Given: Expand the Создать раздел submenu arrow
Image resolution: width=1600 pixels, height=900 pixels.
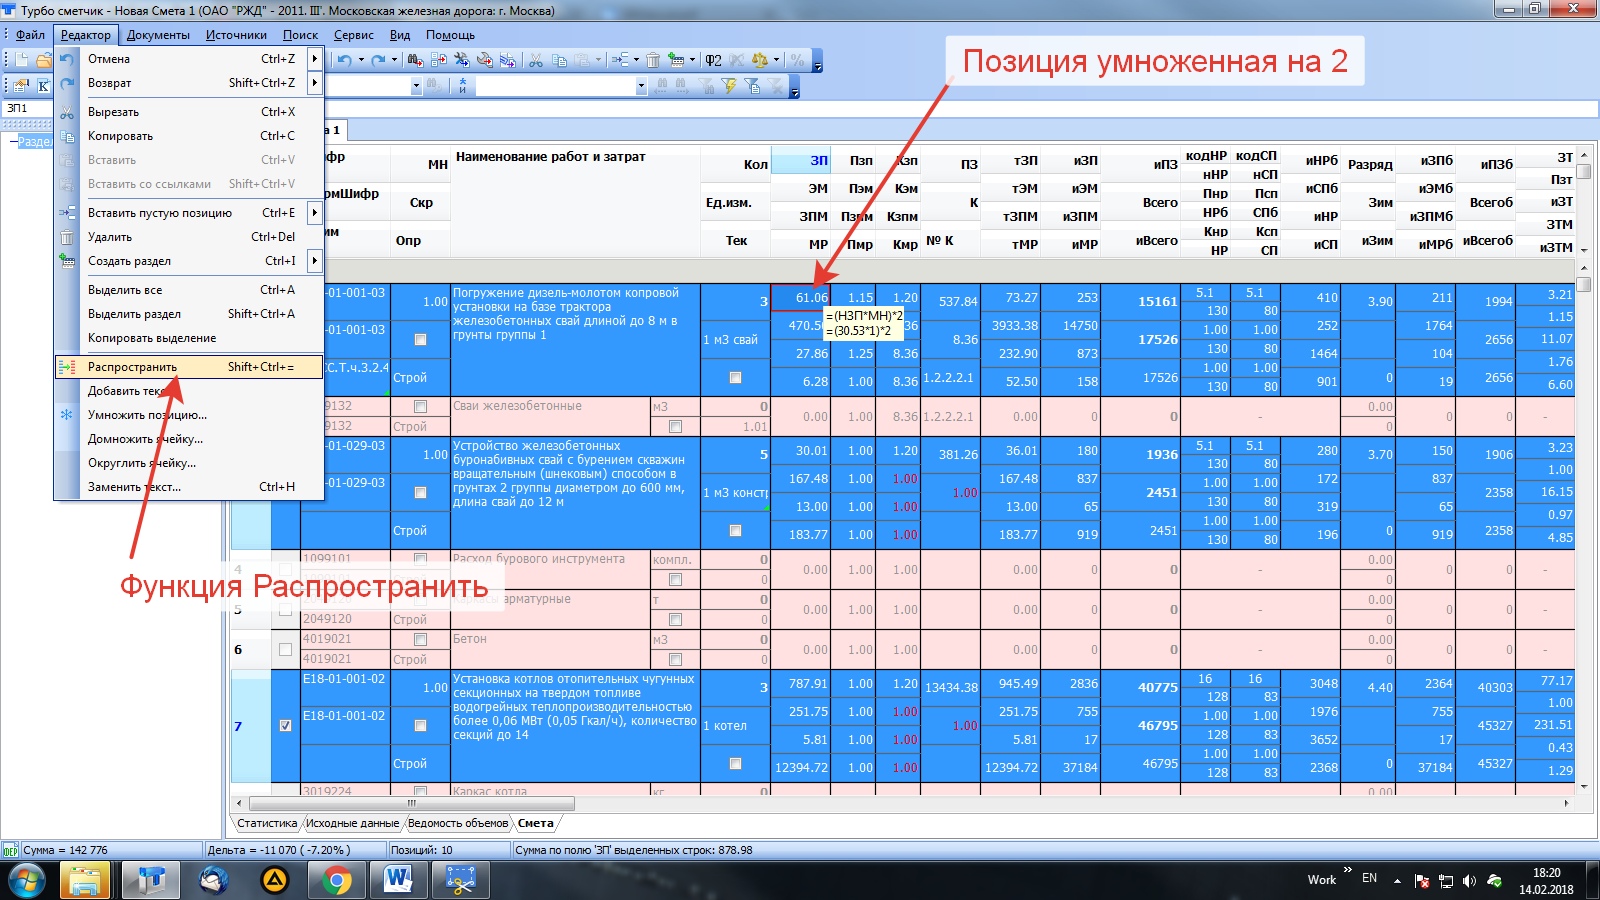Looking at the screenshot, I should pos(314,260).
